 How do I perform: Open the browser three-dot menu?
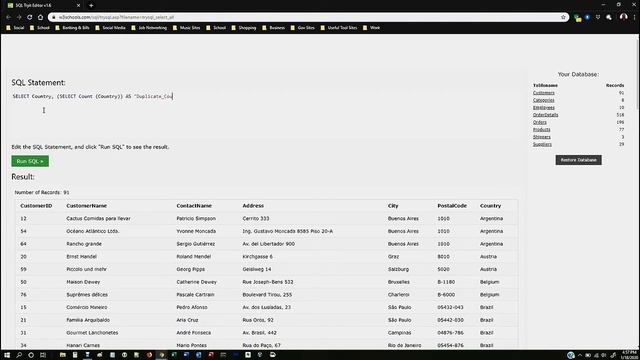634,17
